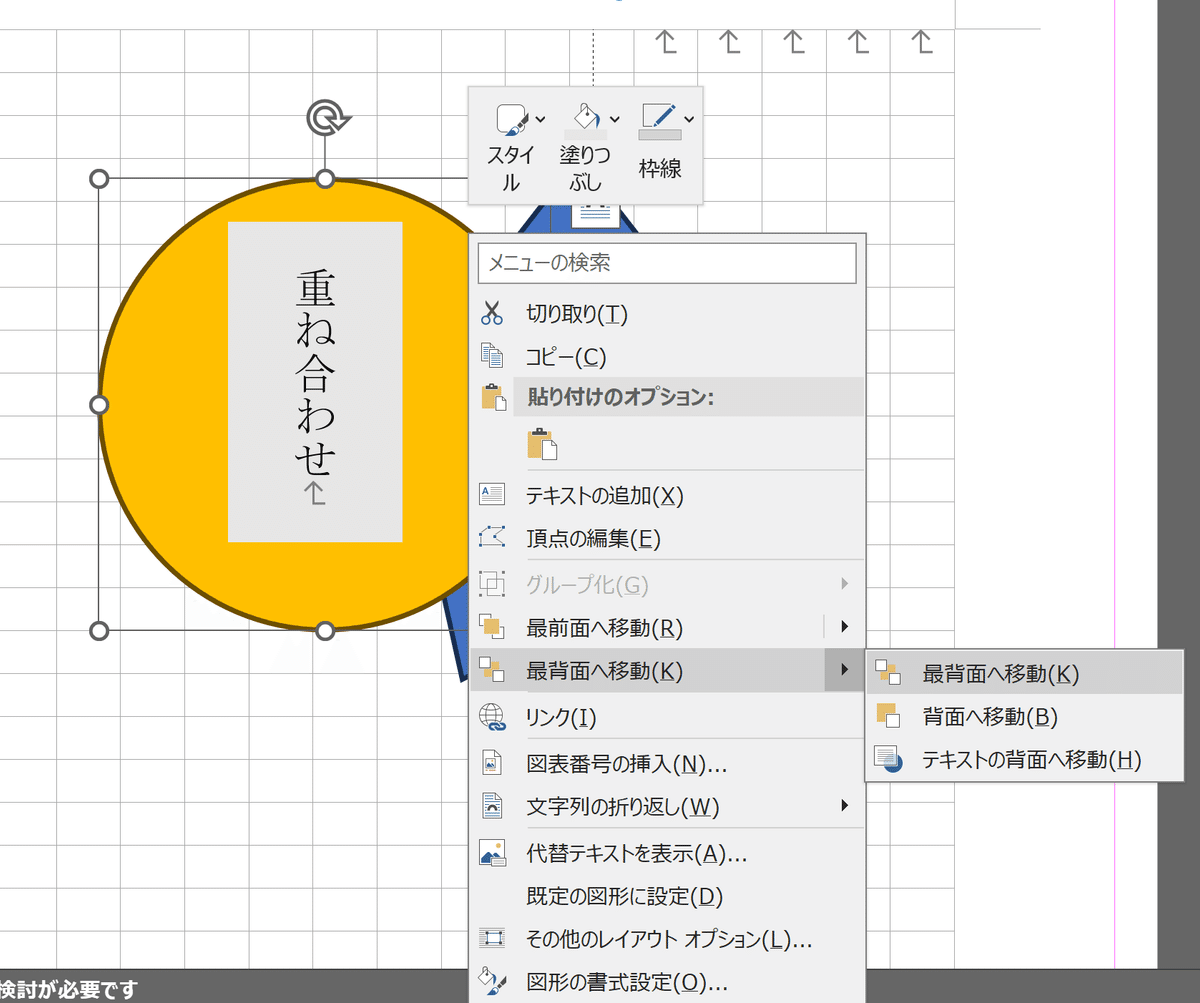Open the Outline dropdown arrow

(688, 119)
